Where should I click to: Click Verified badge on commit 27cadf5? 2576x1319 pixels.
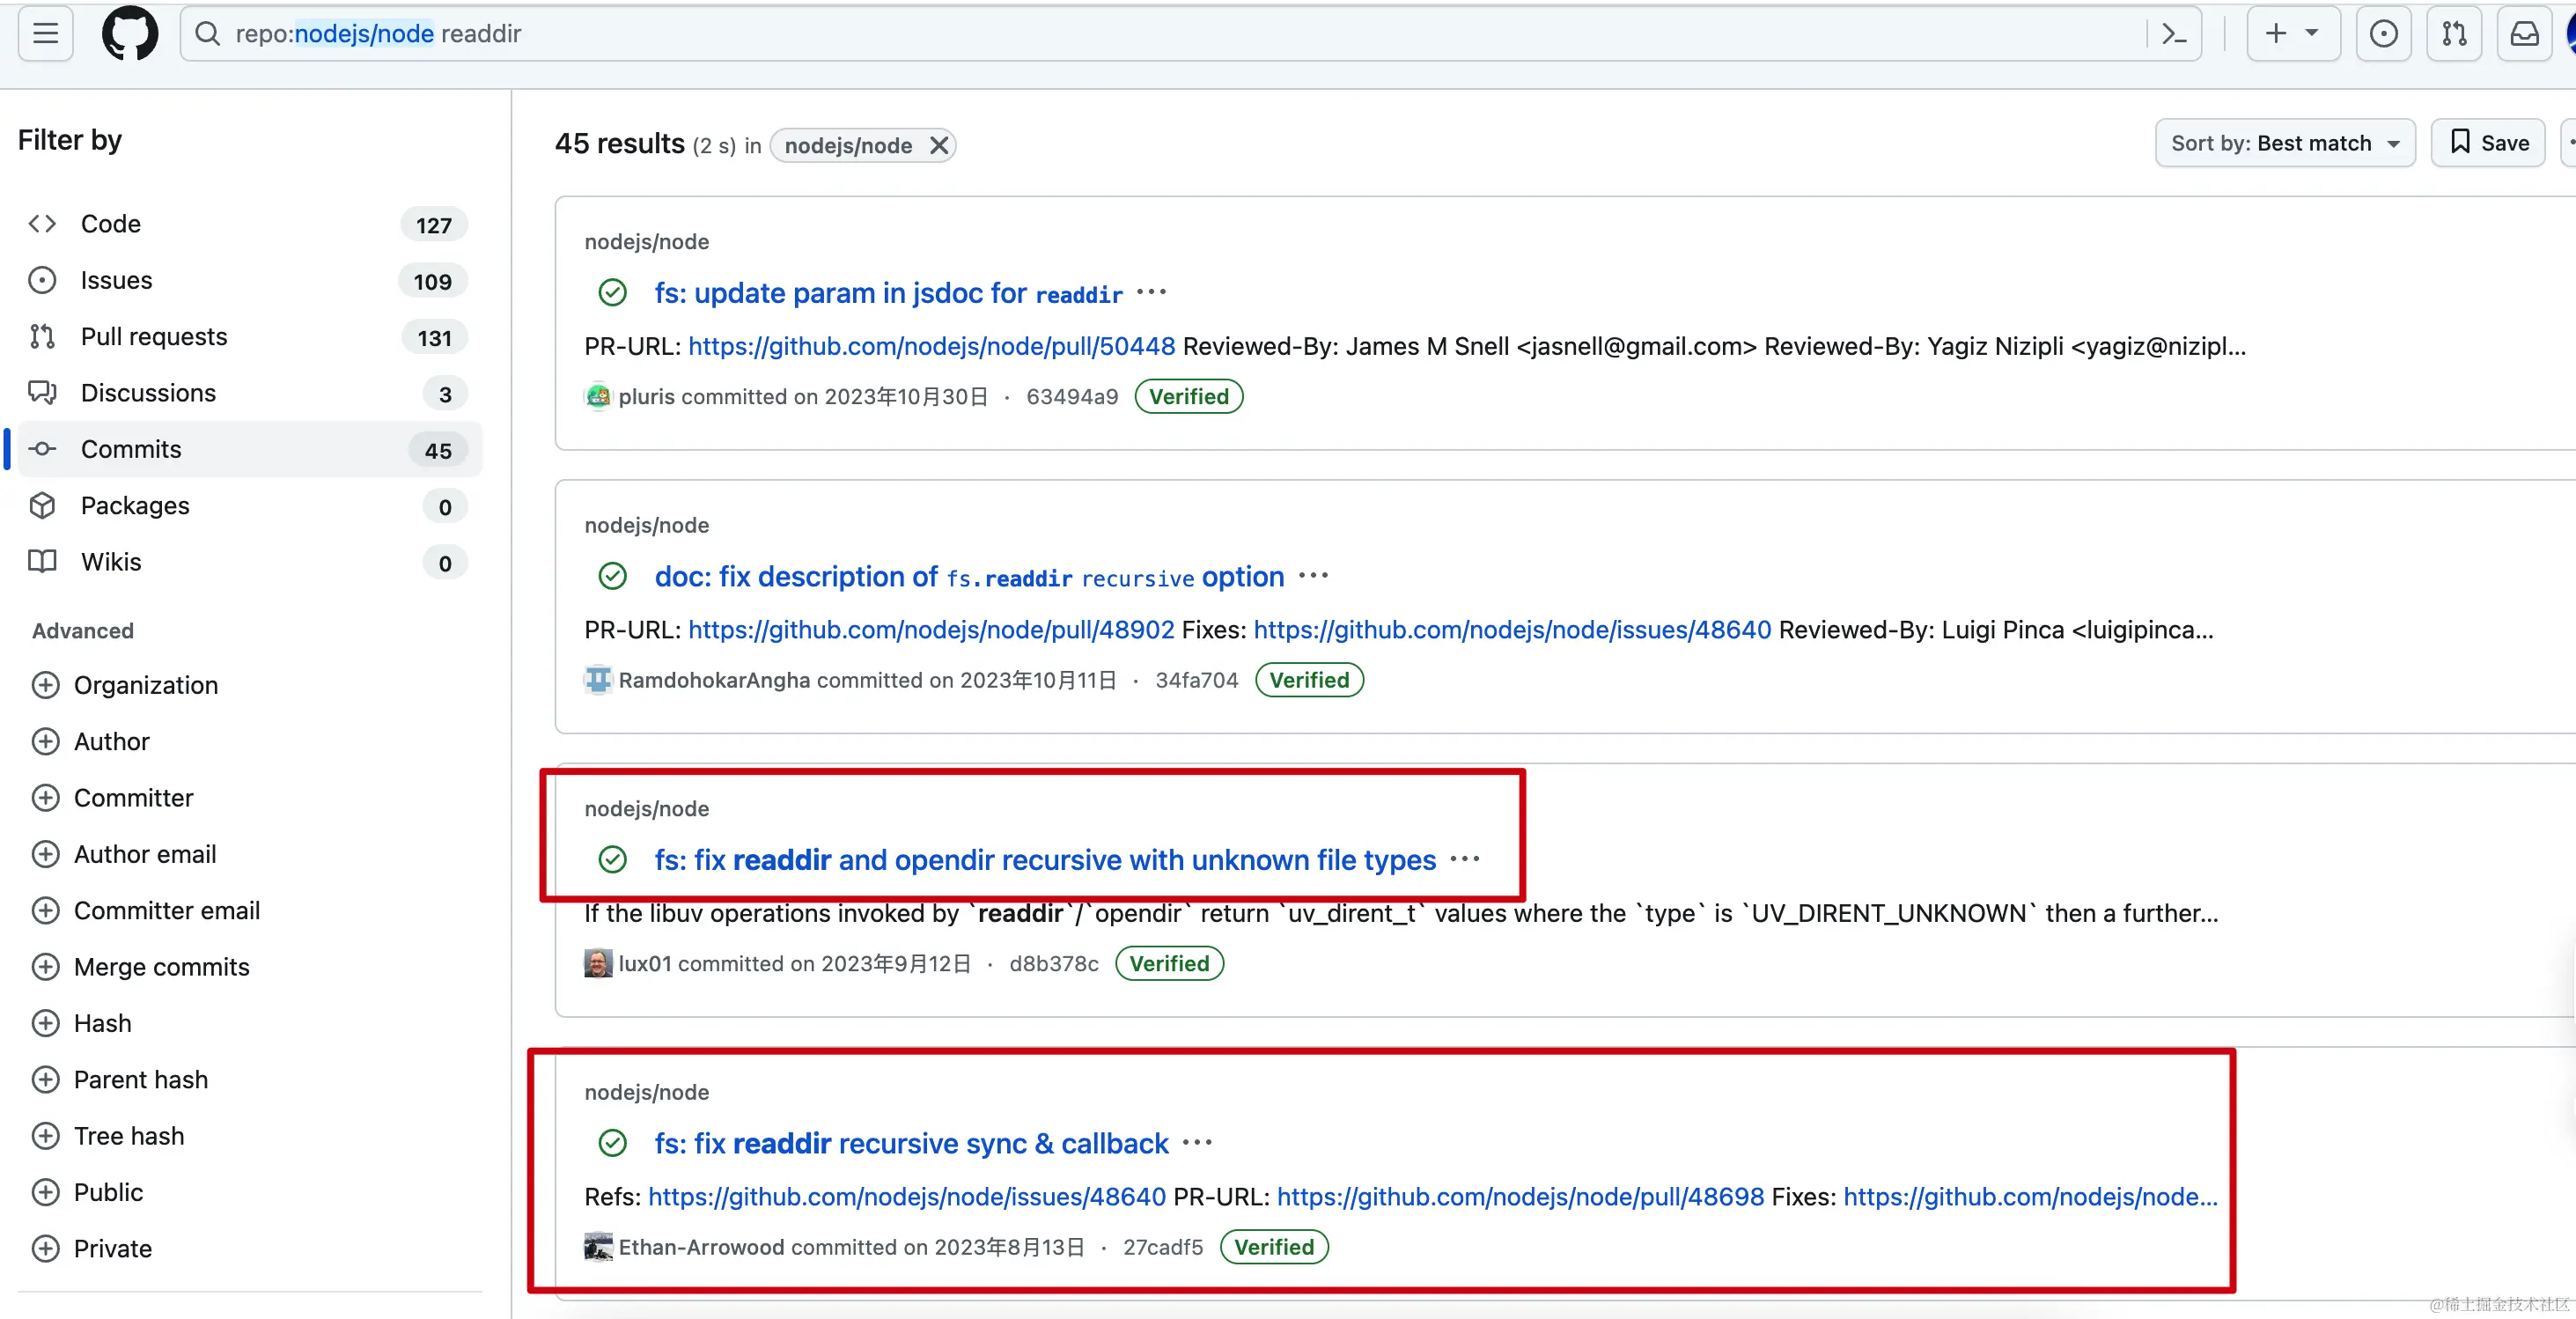[x=1274, y=1248]
